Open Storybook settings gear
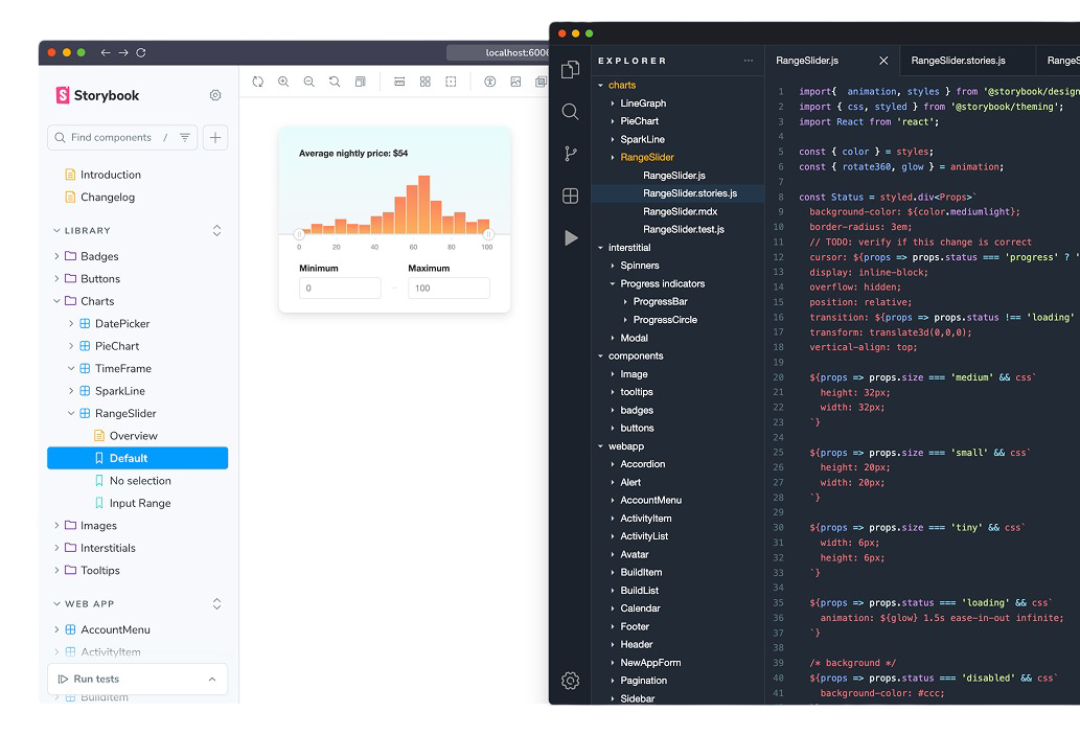 (215, 95)
